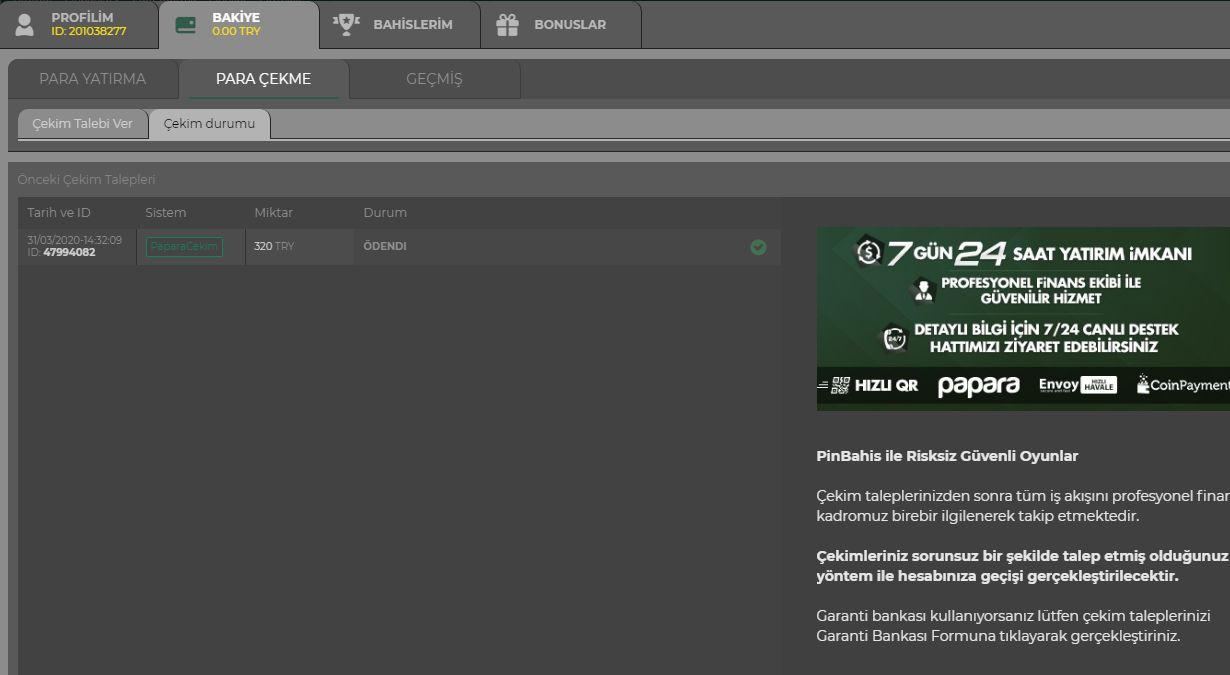Click the PaparaCekim system badge

pyautogui.click(x=184, y=247)
